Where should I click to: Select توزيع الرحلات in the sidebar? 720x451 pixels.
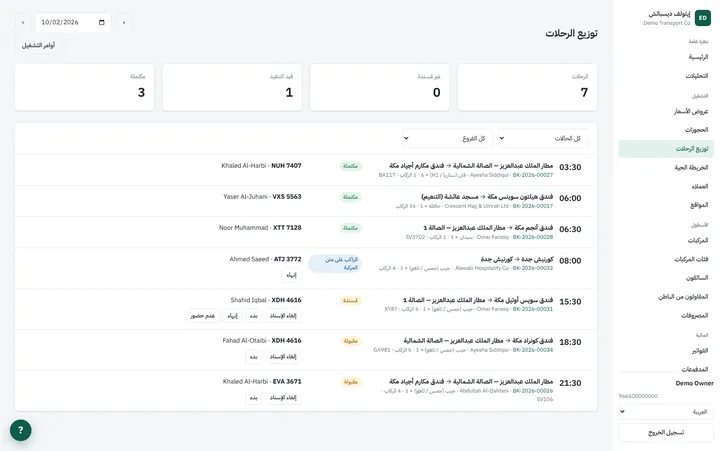click(x=666, y=149)
